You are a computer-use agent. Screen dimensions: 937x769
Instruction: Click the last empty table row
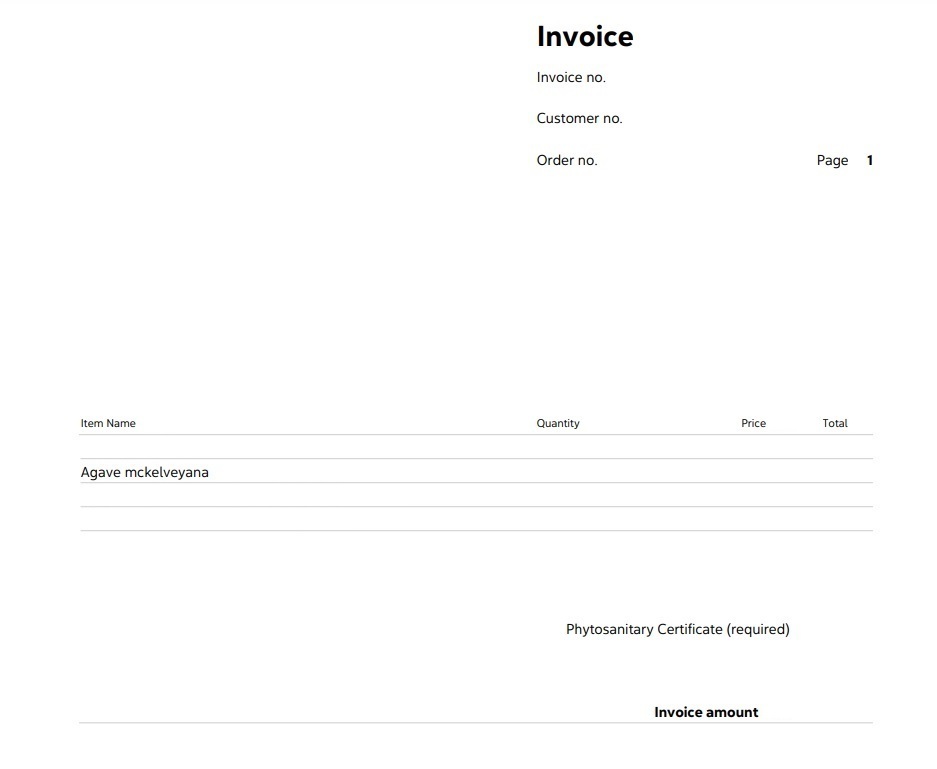tap(476, 519)
